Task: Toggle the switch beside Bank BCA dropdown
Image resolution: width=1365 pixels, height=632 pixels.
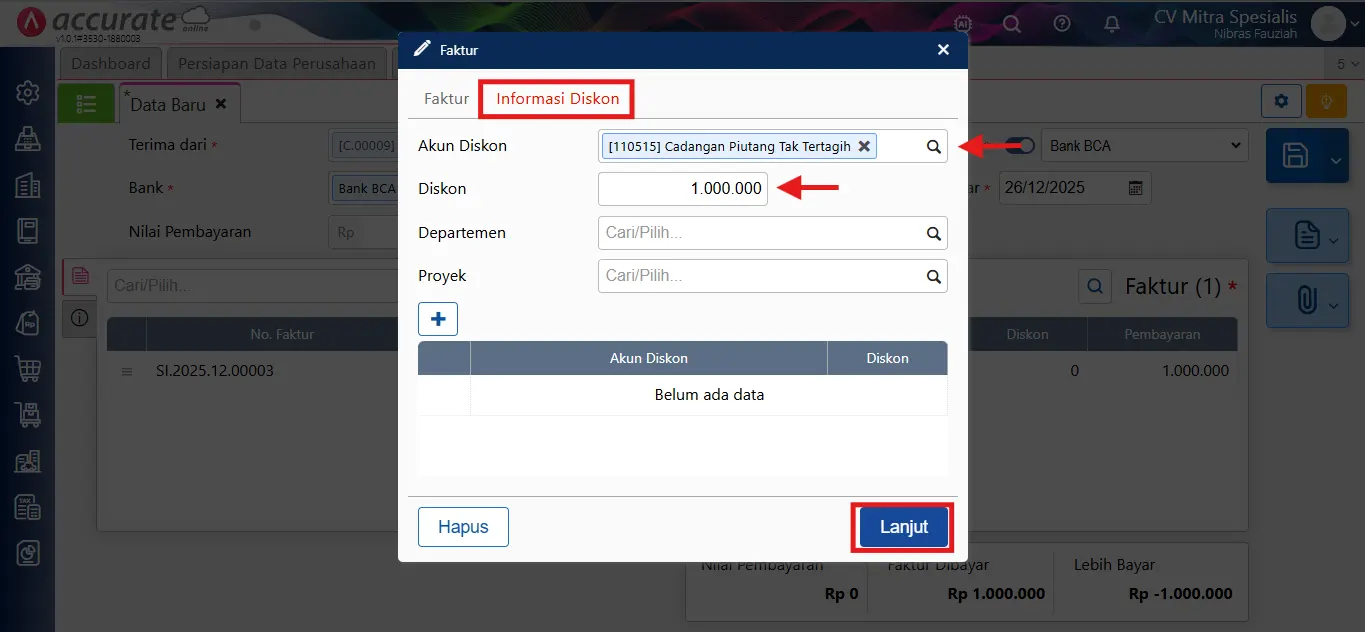Action: (1021, 146)
